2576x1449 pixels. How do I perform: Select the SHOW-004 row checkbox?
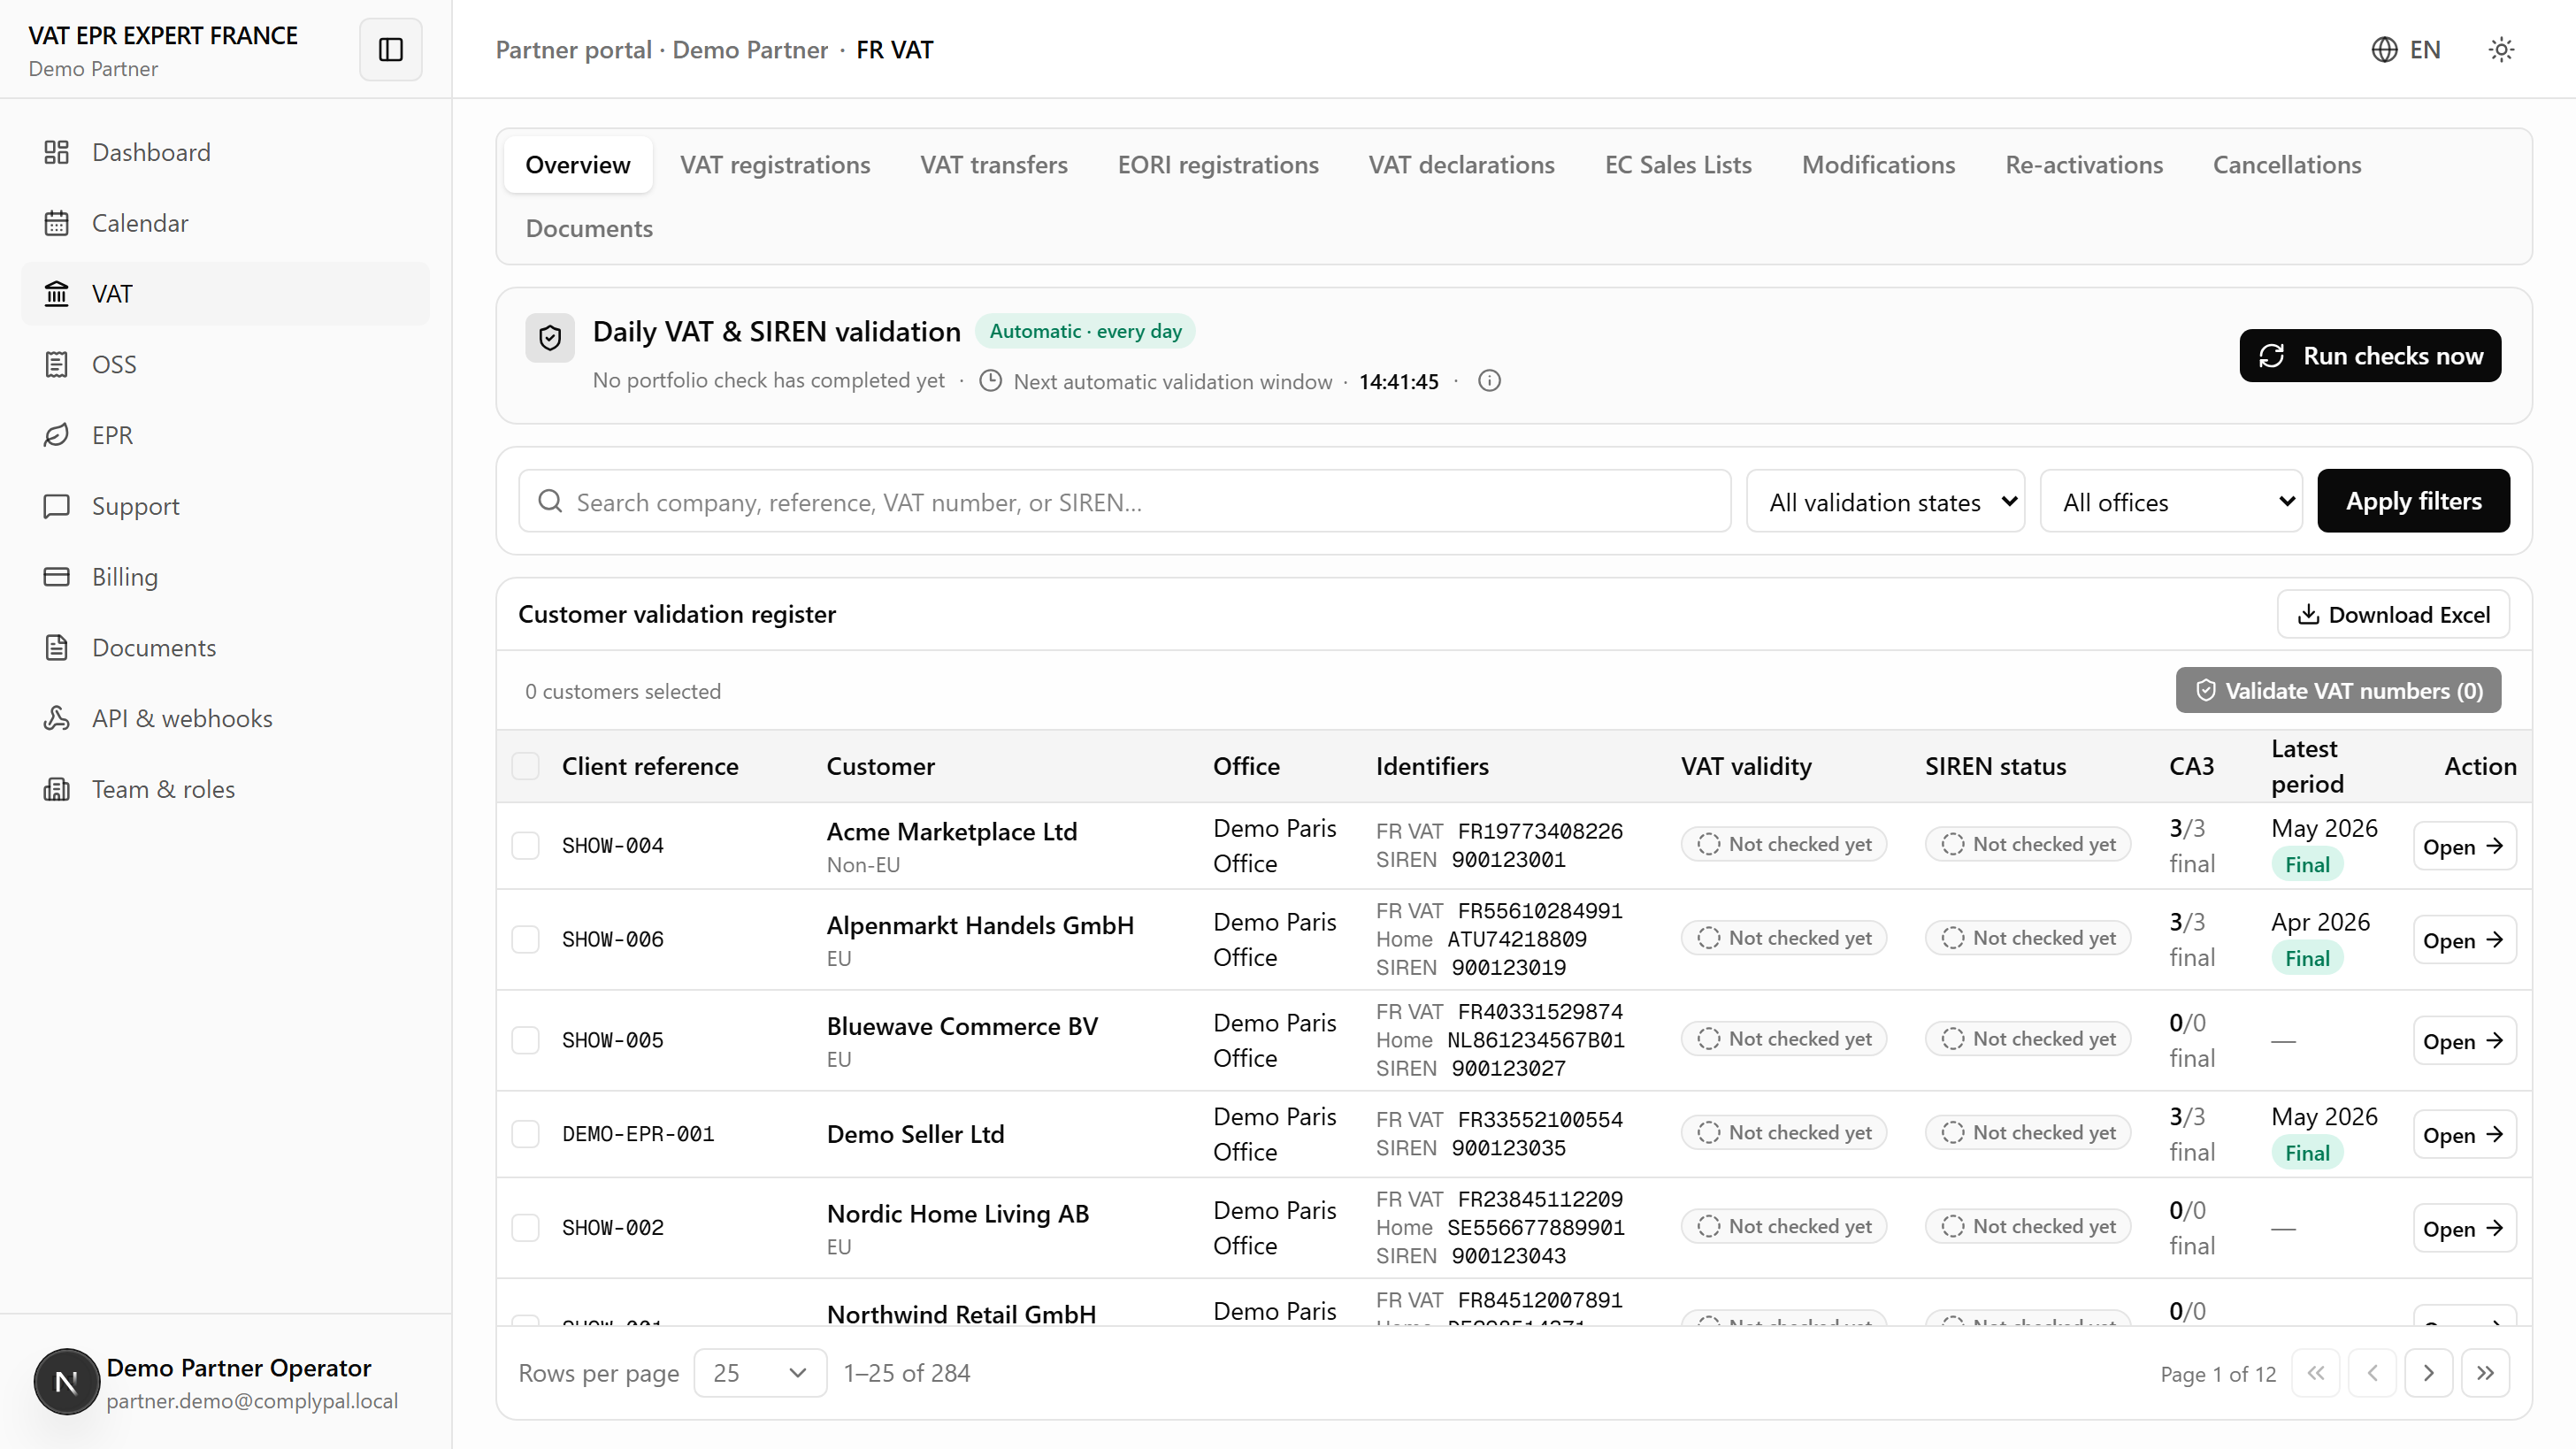pos(525,846)
